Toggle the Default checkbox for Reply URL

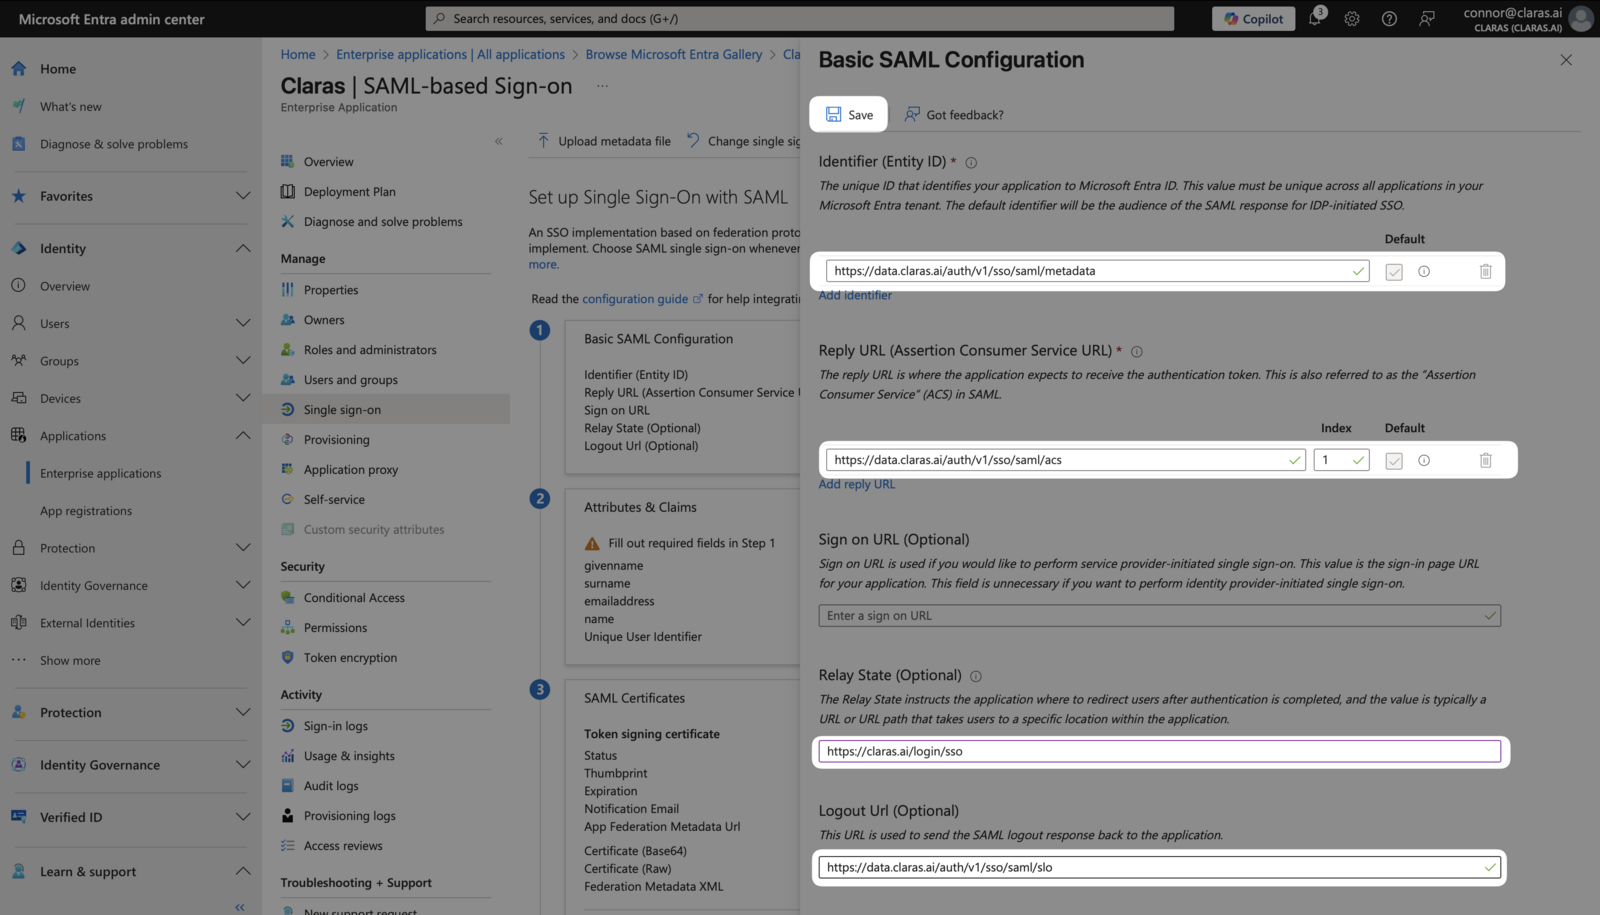[x=1394, y=460]
